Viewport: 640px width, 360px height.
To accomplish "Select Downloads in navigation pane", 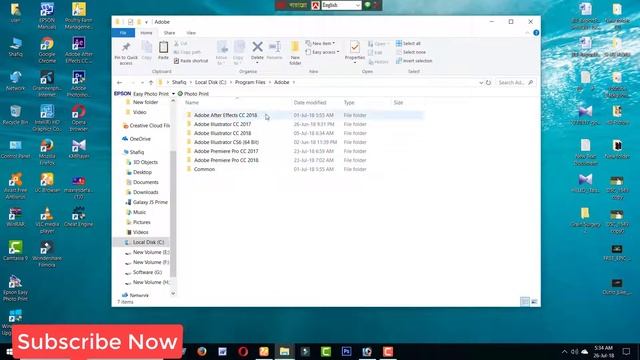I will pos(145,192).
